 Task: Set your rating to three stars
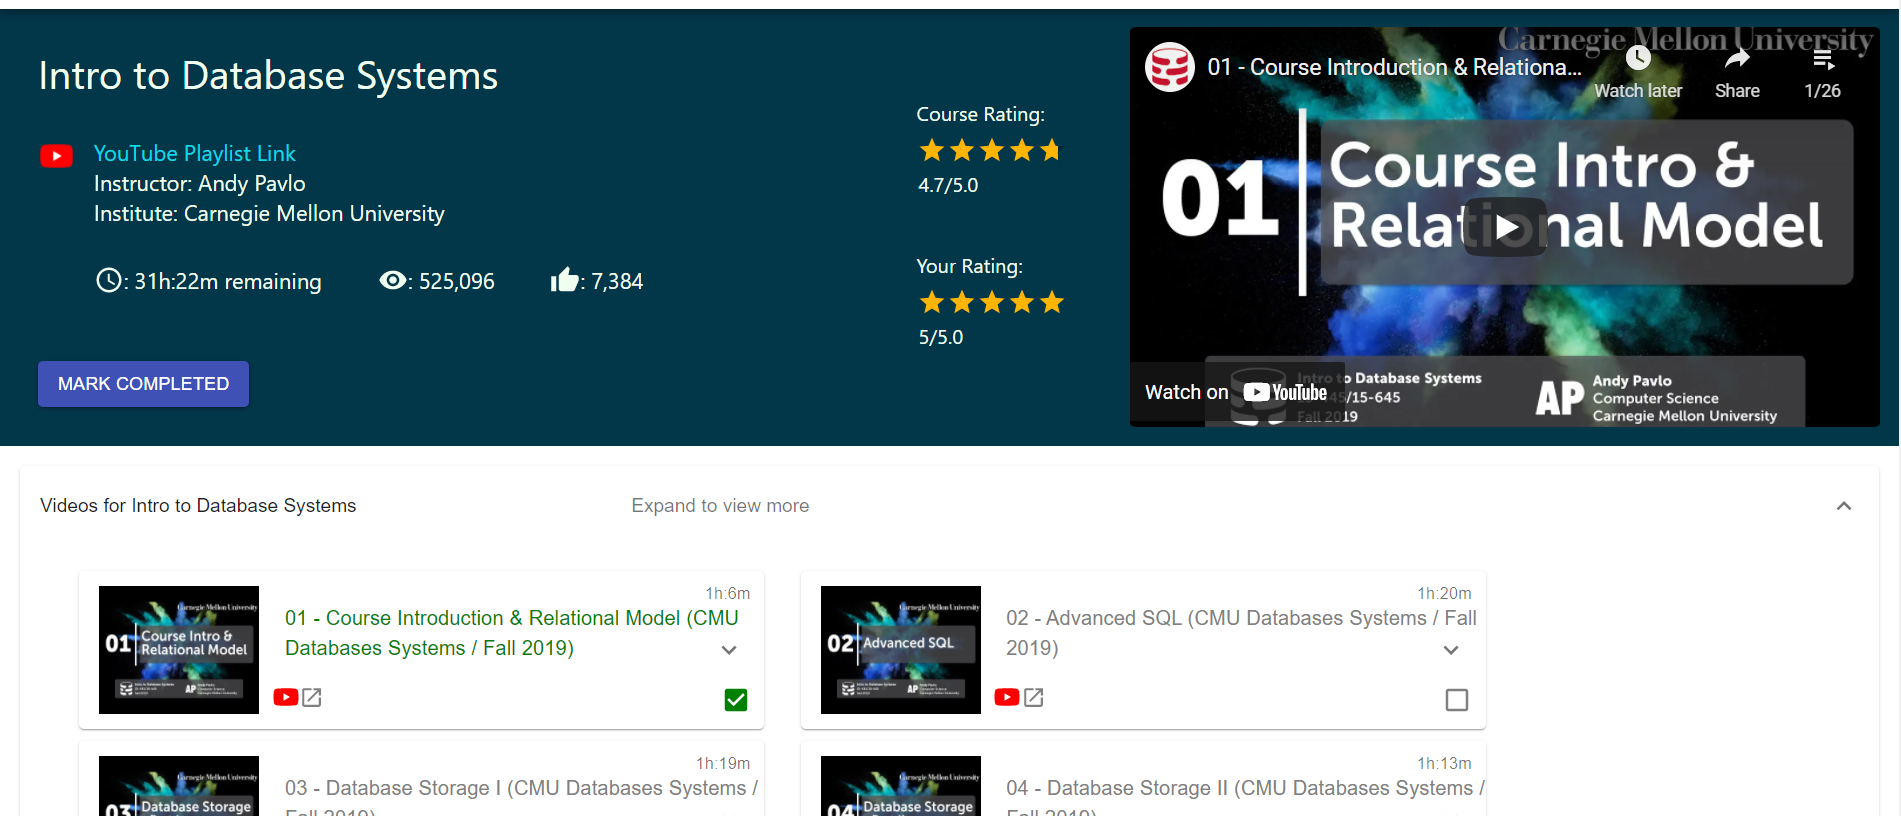pos(992,302)
